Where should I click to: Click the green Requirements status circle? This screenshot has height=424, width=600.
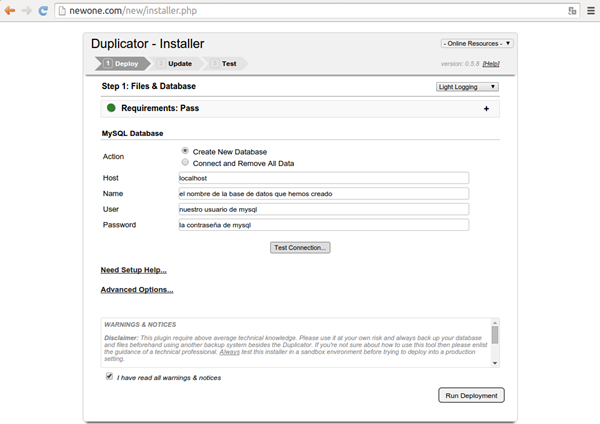111,108
